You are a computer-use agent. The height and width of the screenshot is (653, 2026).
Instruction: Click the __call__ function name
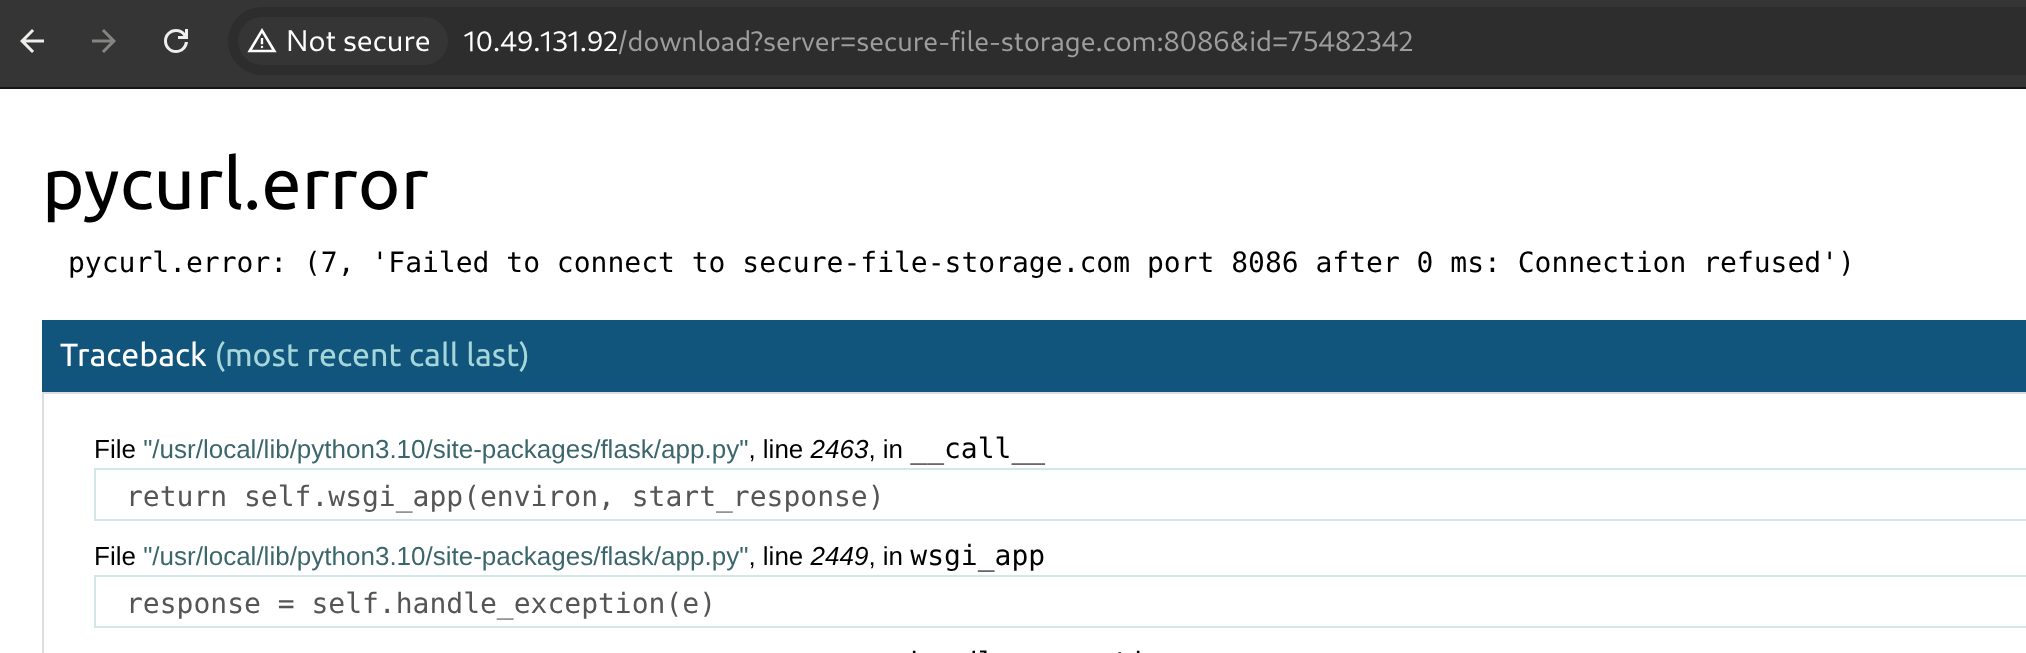[977, 450]
